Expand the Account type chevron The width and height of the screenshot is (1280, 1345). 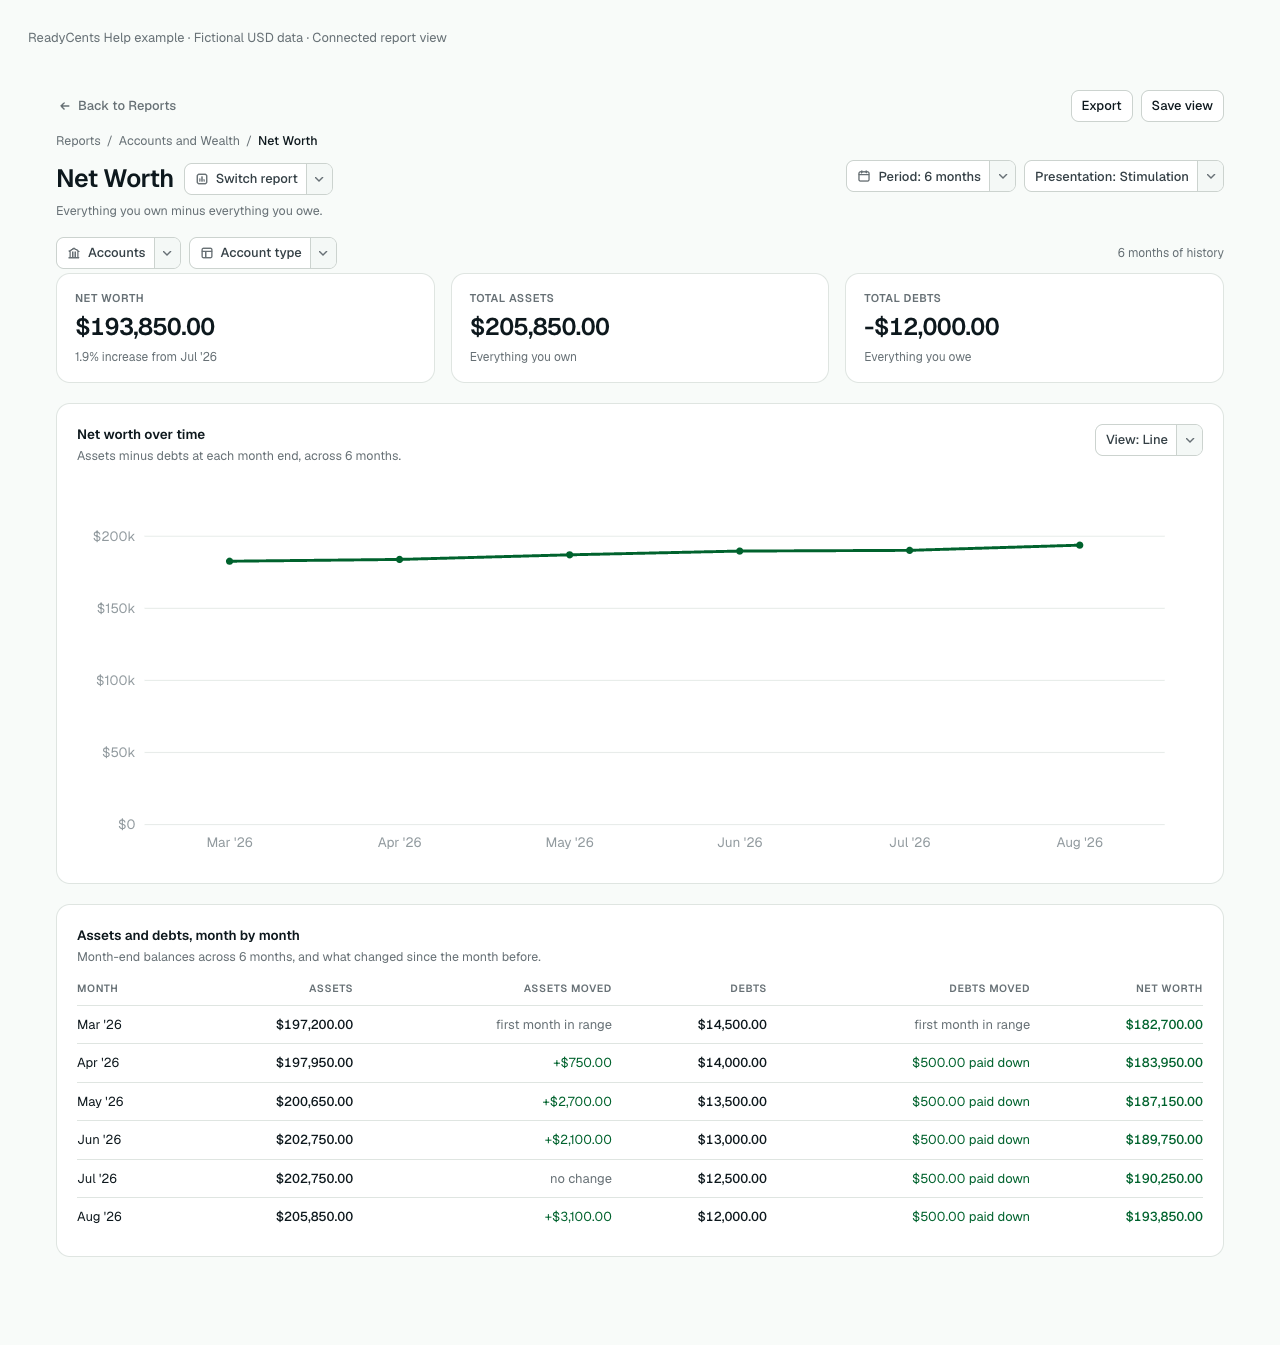point(323,253)
